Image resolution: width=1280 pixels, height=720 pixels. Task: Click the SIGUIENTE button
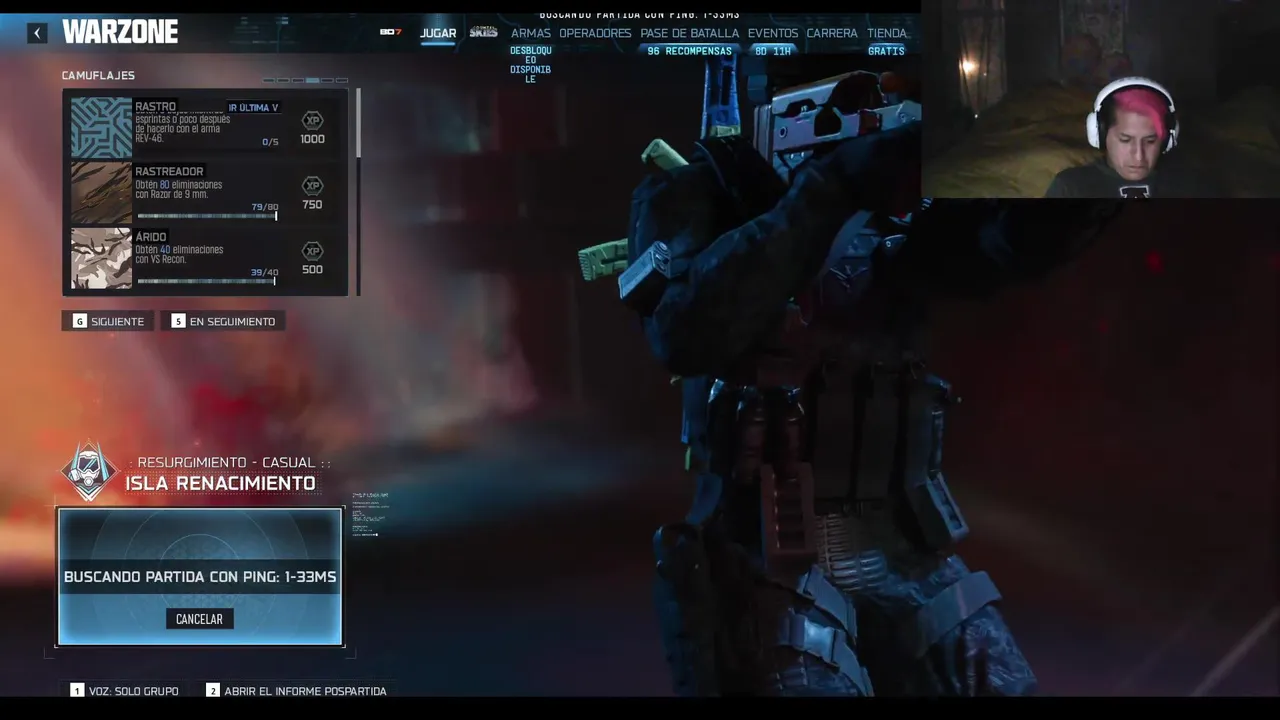(108, 321)
